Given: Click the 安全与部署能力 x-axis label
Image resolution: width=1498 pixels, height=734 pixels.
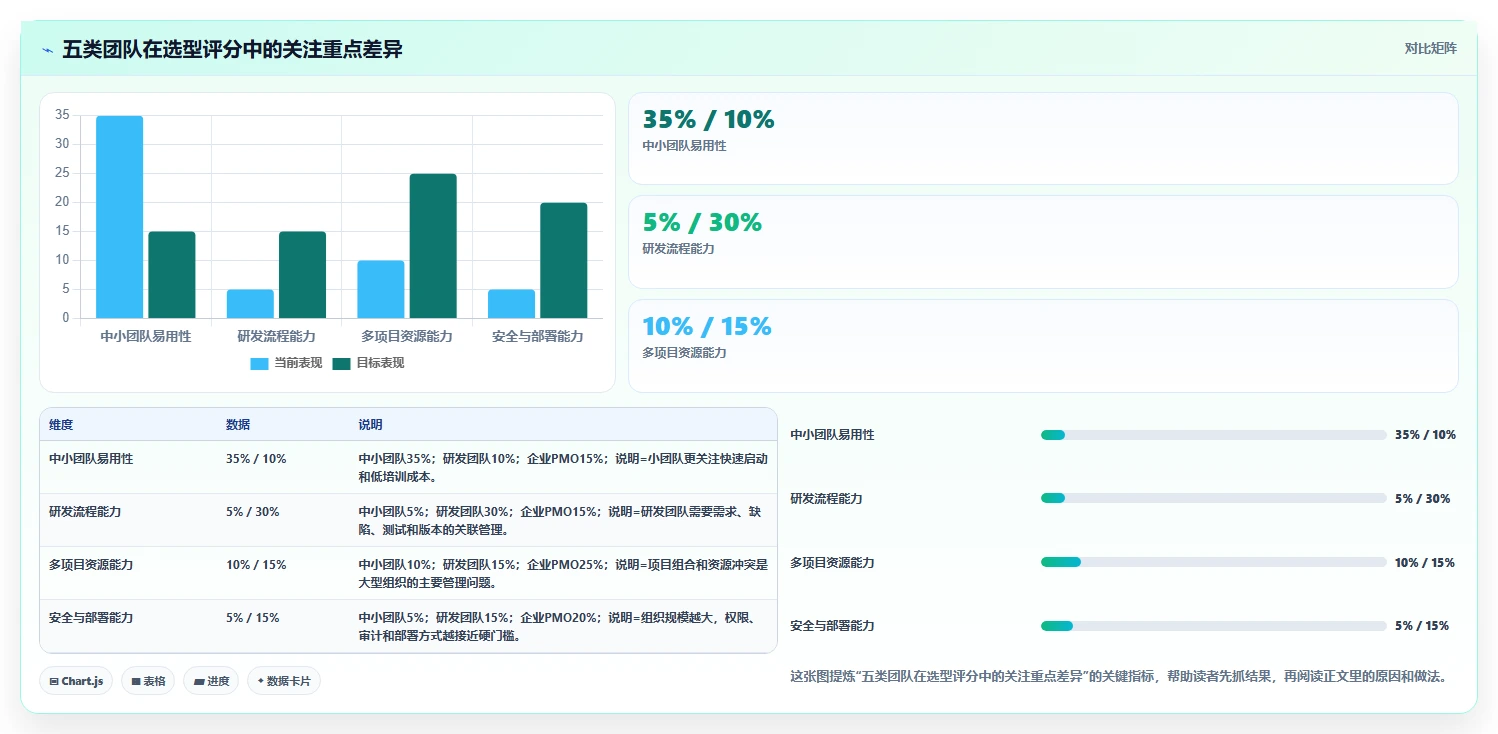Looking at the screenshot, I should click(x=538, y=337).
